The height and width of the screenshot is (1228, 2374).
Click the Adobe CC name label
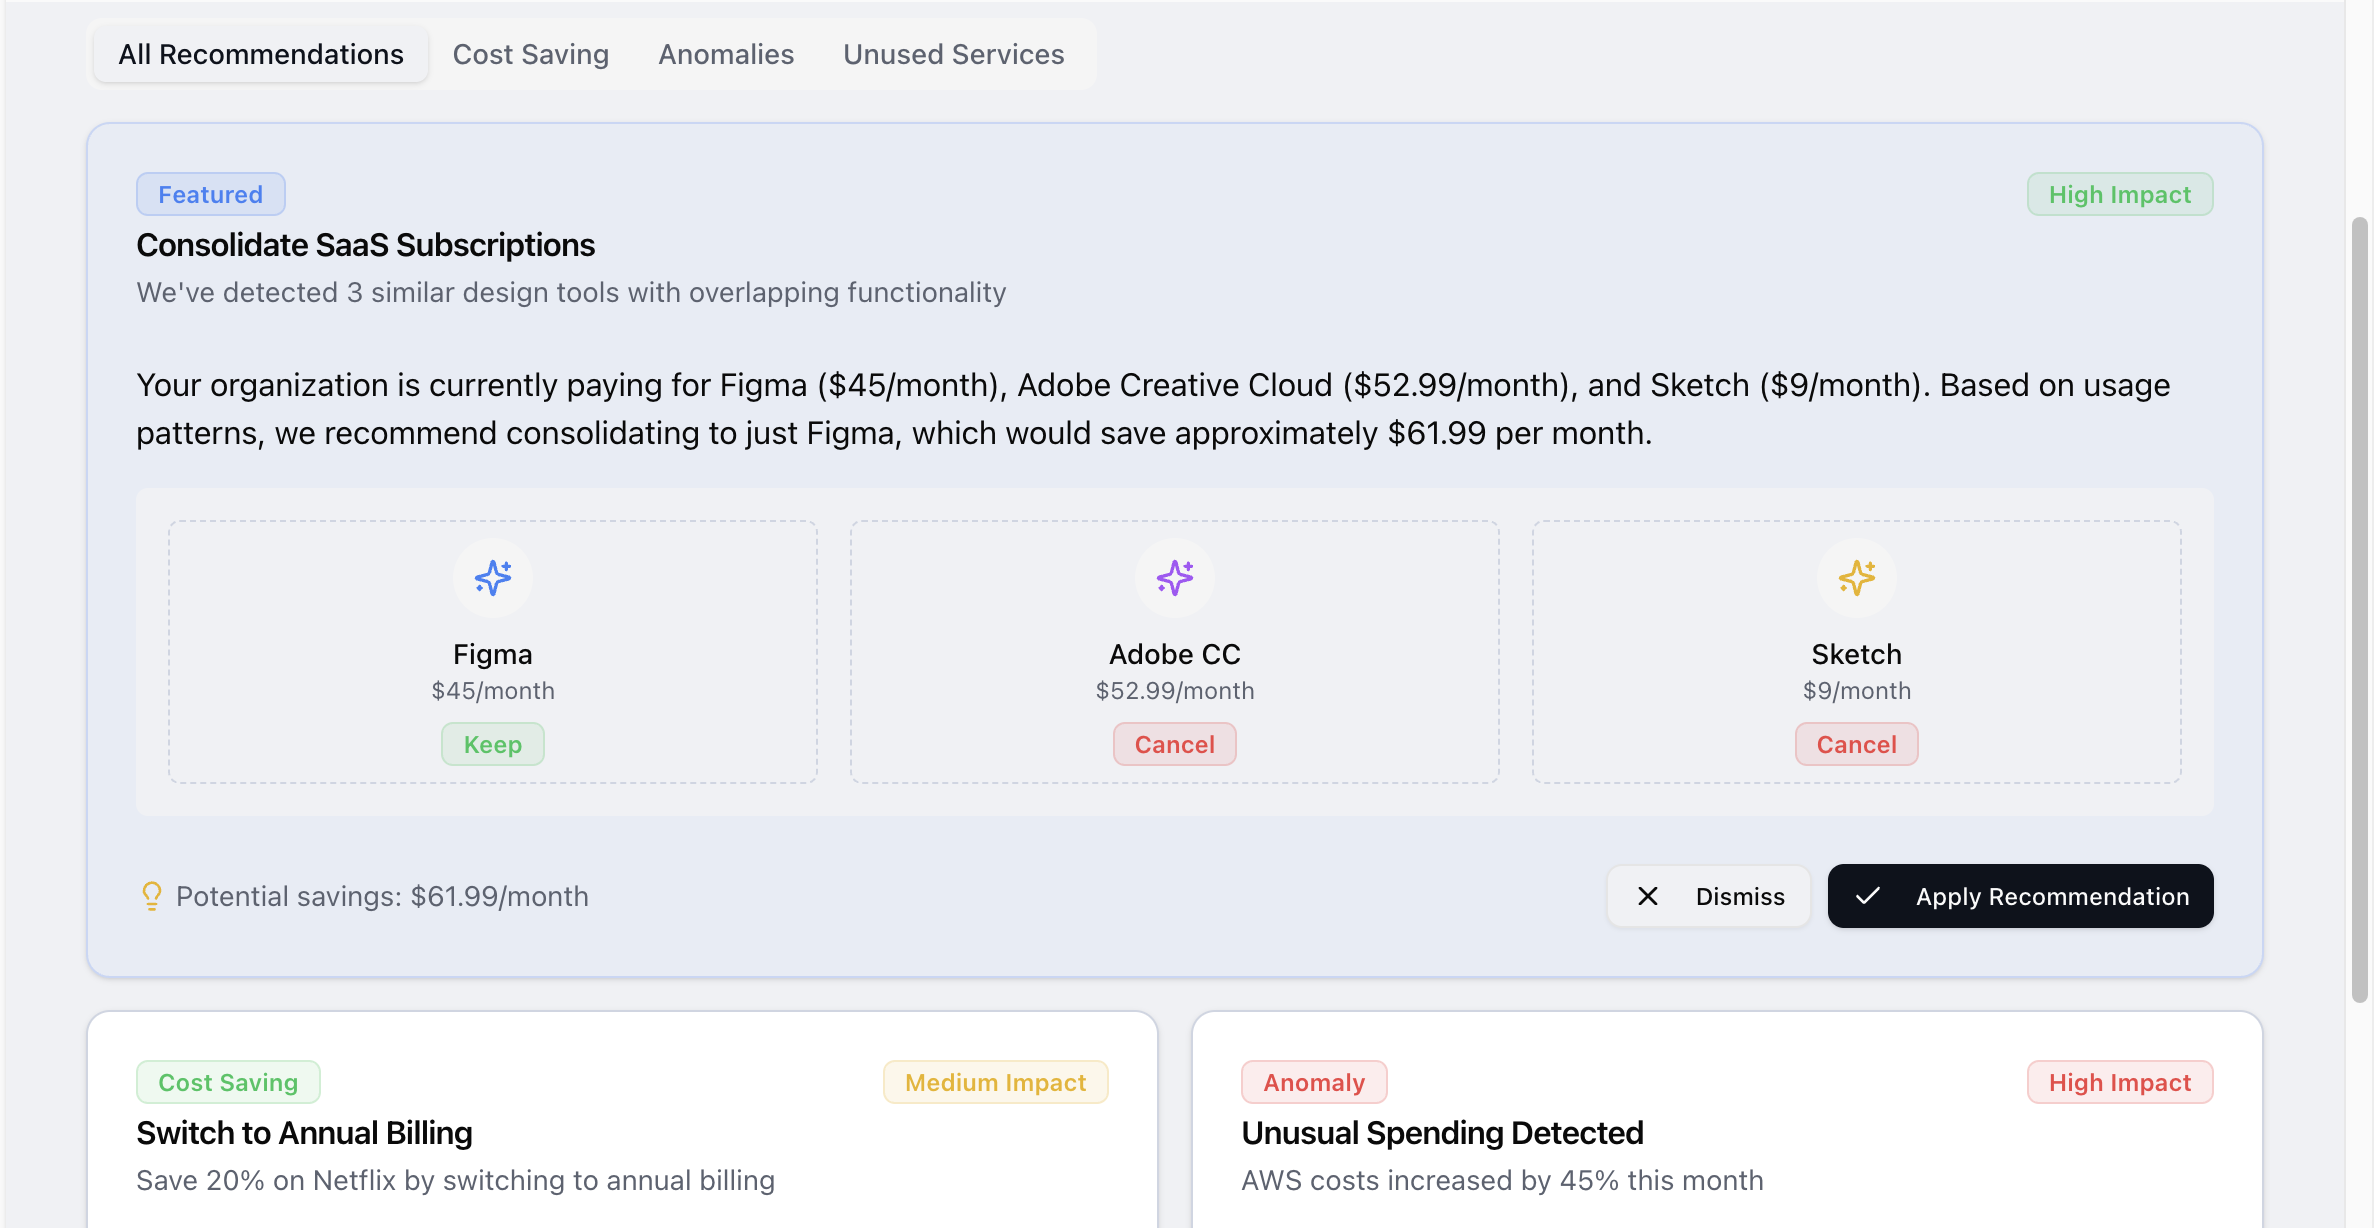coord(1175,654)
